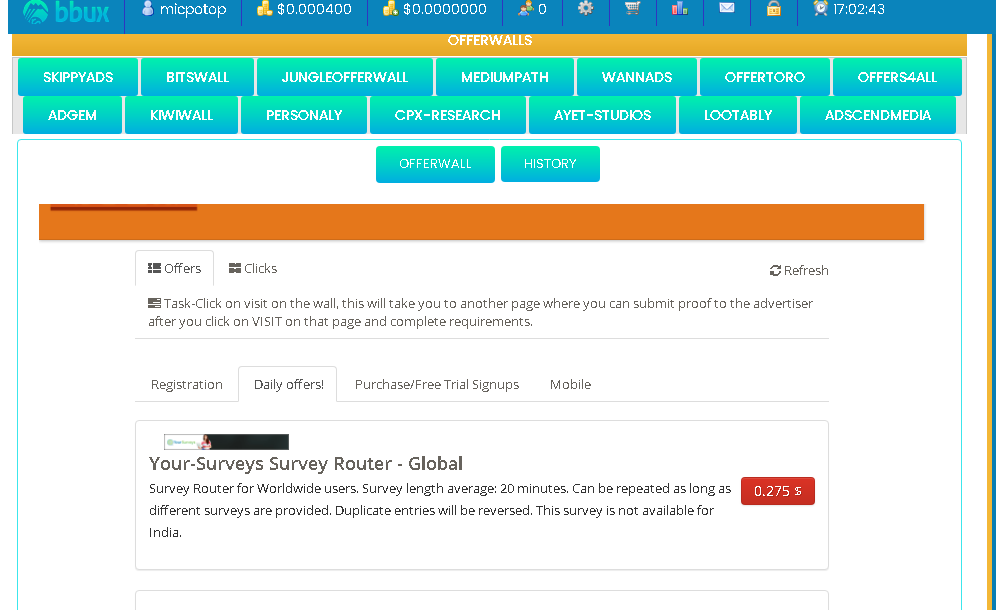The width and height of the screenshot is (996, 610).
Task: Open the AYET-STUDIOS offerwall
Action: click(x=602, y=115)
